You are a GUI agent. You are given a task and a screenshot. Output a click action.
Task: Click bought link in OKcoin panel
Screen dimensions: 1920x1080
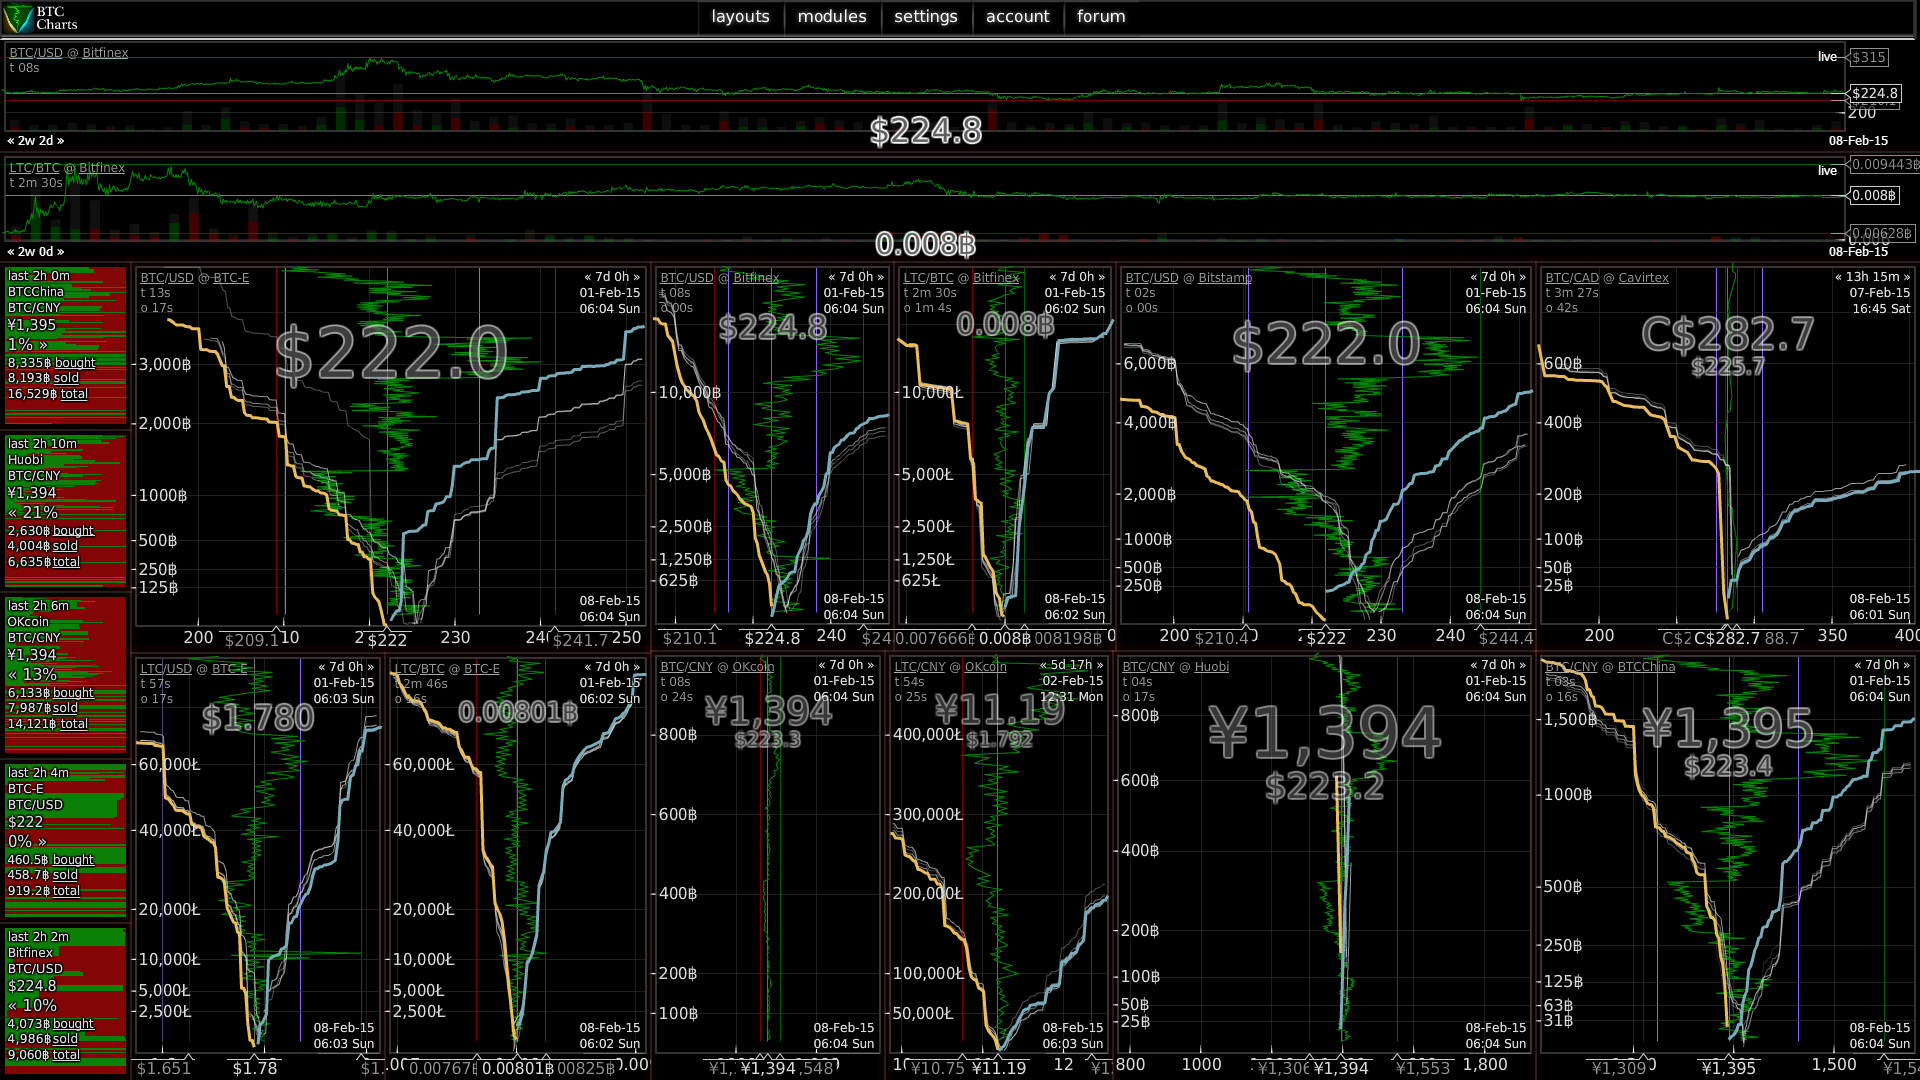73,693
